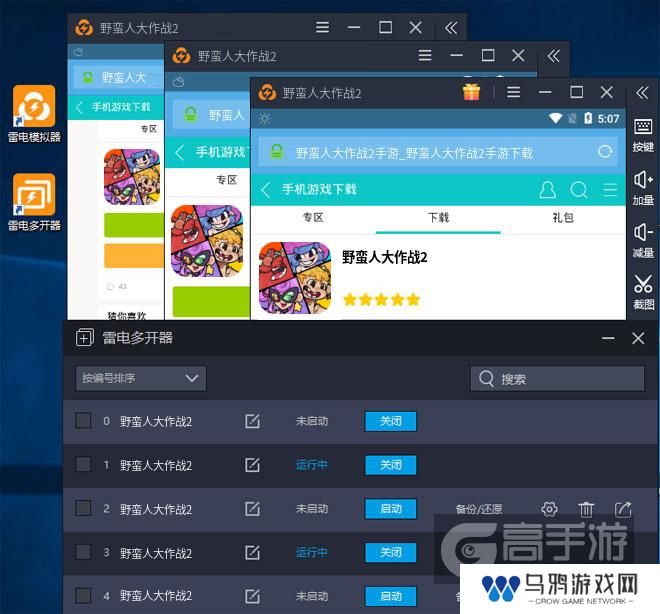Click the 运行中 status of instance 3
This screenshot has width=660, height=614.
click(x=311, y=553)
